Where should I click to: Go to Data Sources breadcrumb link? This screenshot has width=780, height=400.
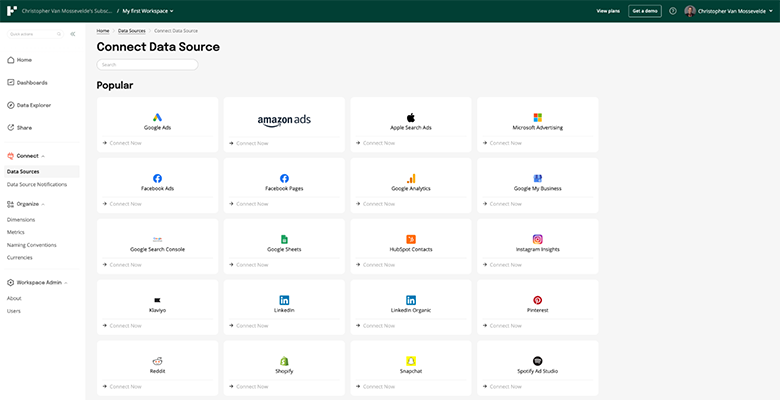(x=132, y=31)
